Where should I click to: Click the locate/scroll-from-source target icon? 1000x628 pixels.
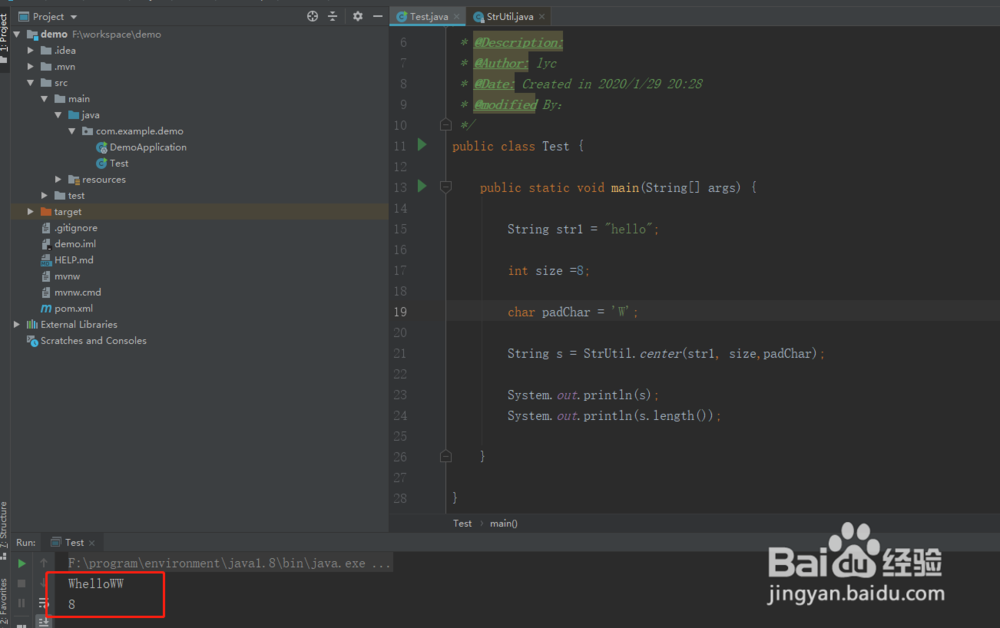click(312, 17)
